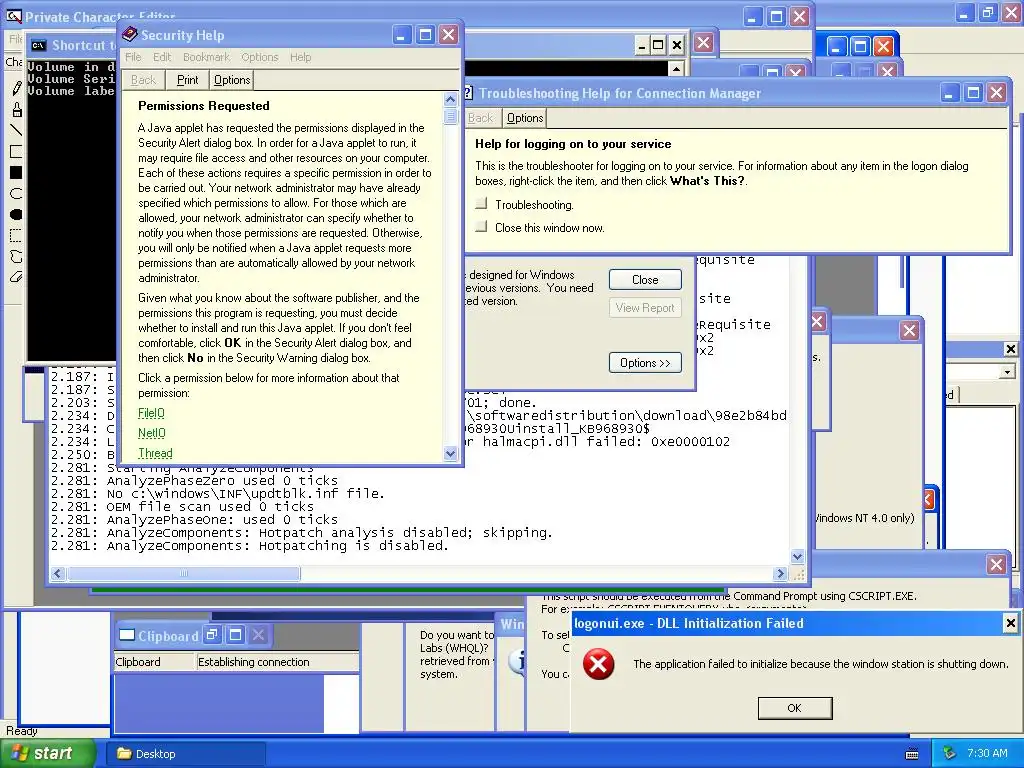Click the Troubleshooting. shortcut button
This screenshot has height=768, width=1024.
click(482, 204)
